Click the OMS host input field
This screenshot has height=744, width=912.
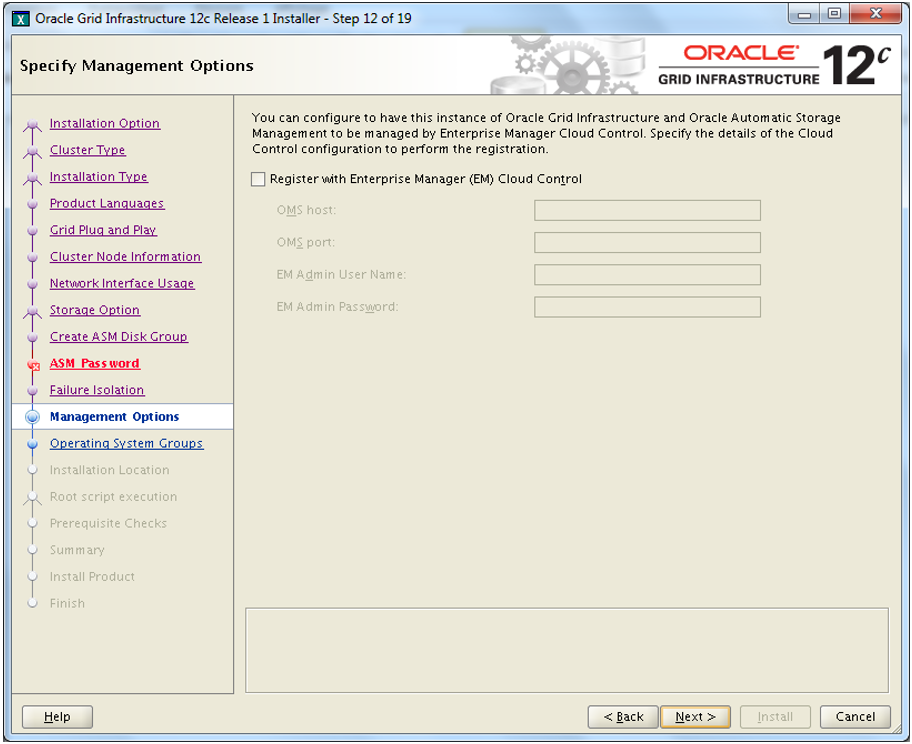pos(647,211)
